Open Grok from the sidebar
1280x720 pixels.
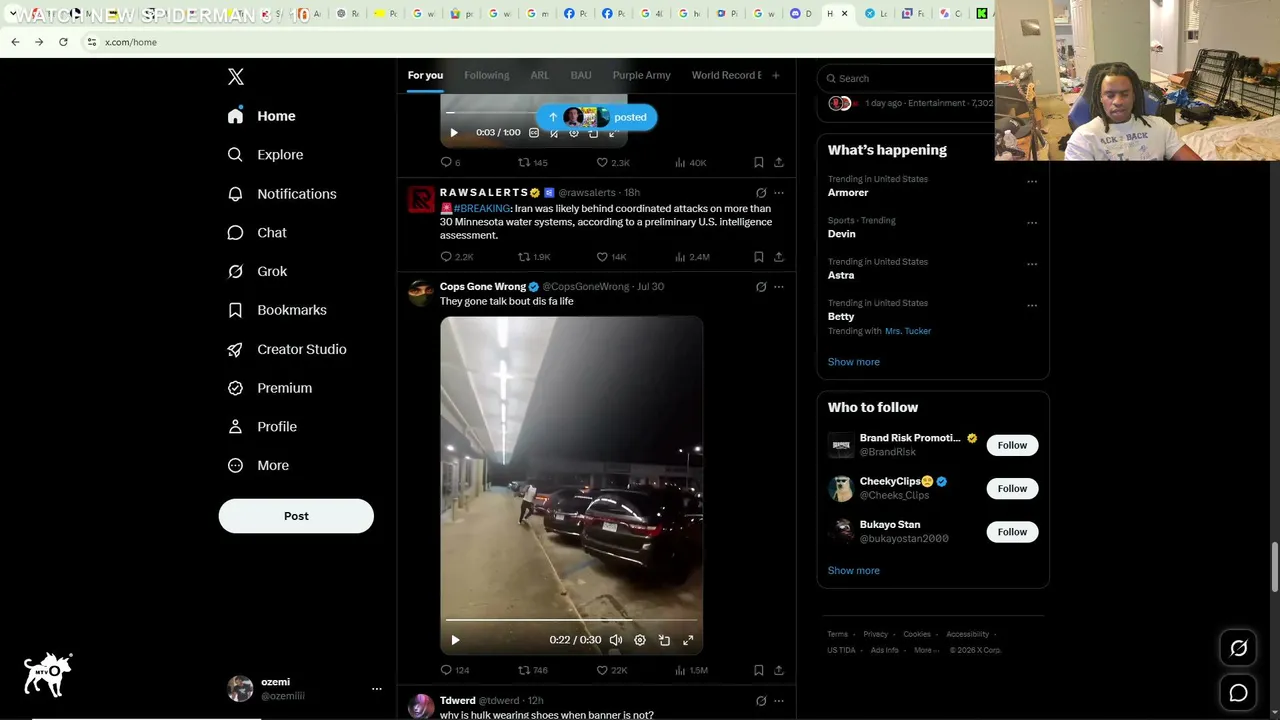click(257, 272)
